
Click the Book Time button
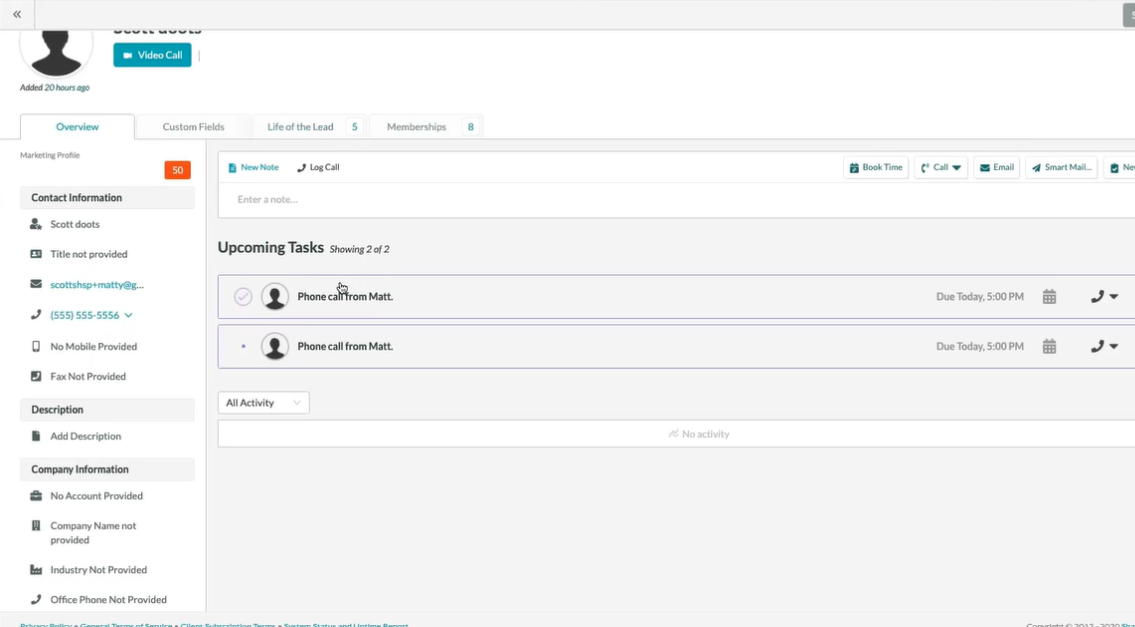(876, 168)
